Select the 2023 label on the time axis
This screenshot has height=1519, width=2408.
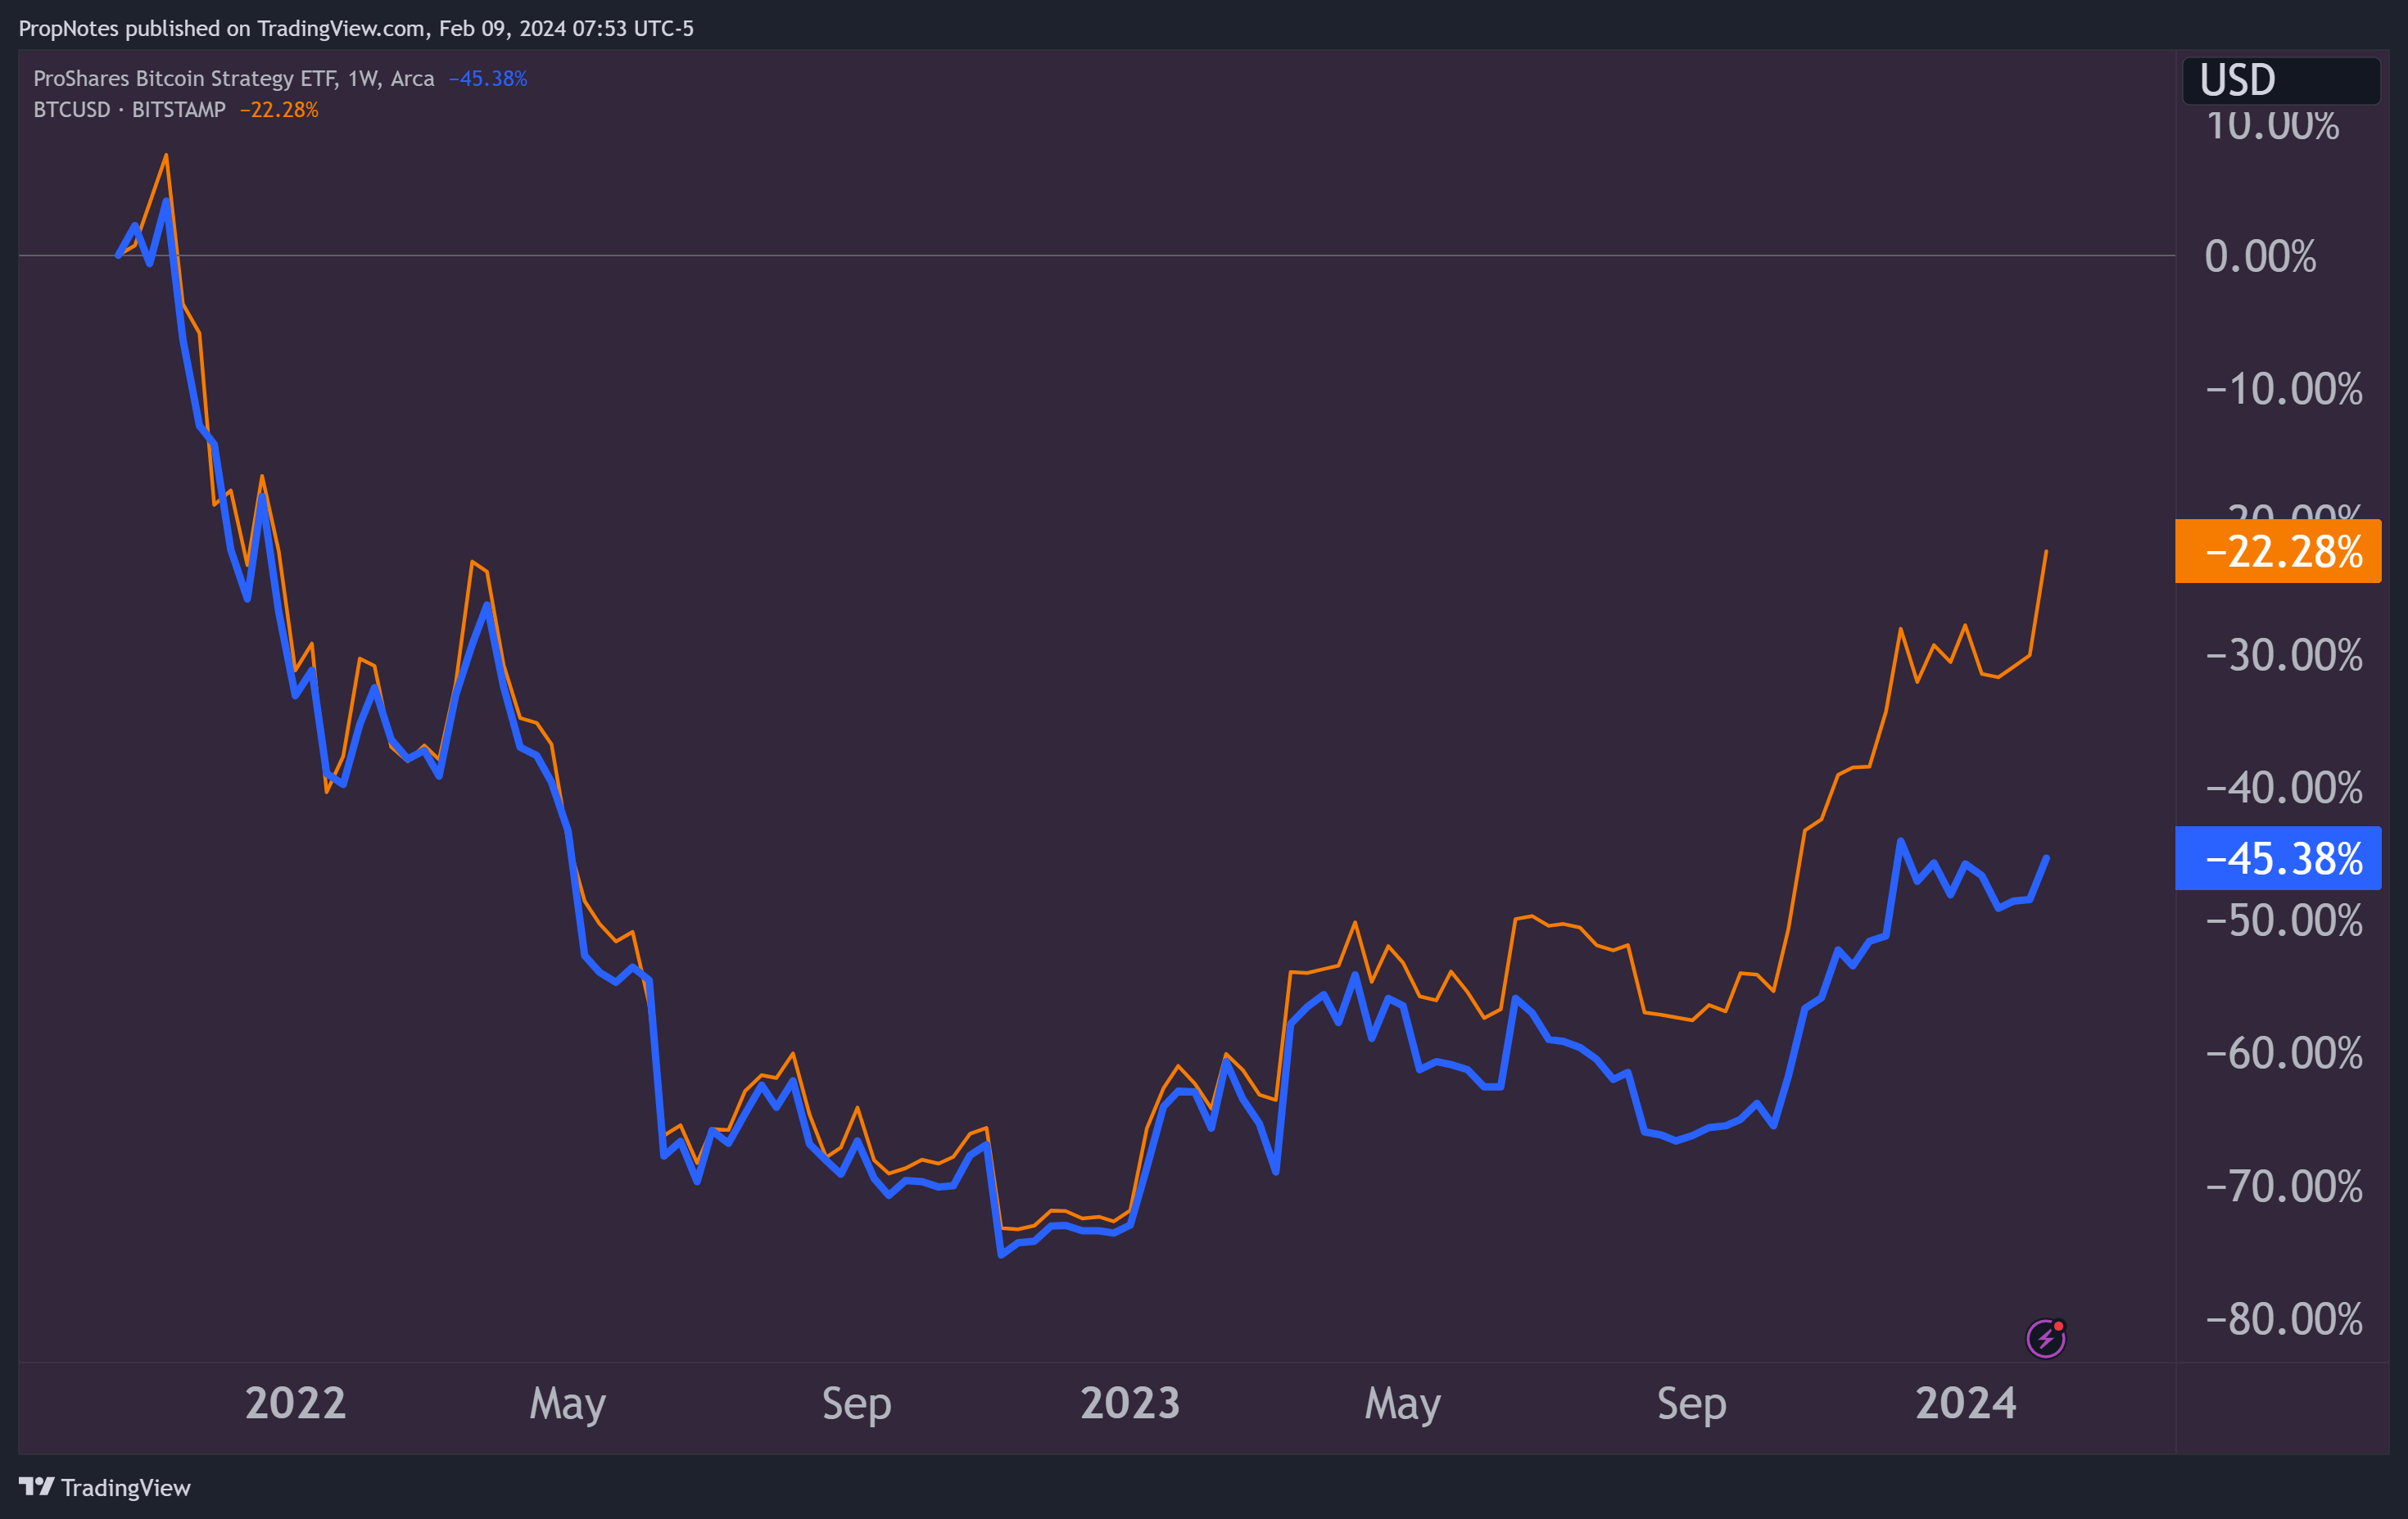[x=1131, y=1404]
